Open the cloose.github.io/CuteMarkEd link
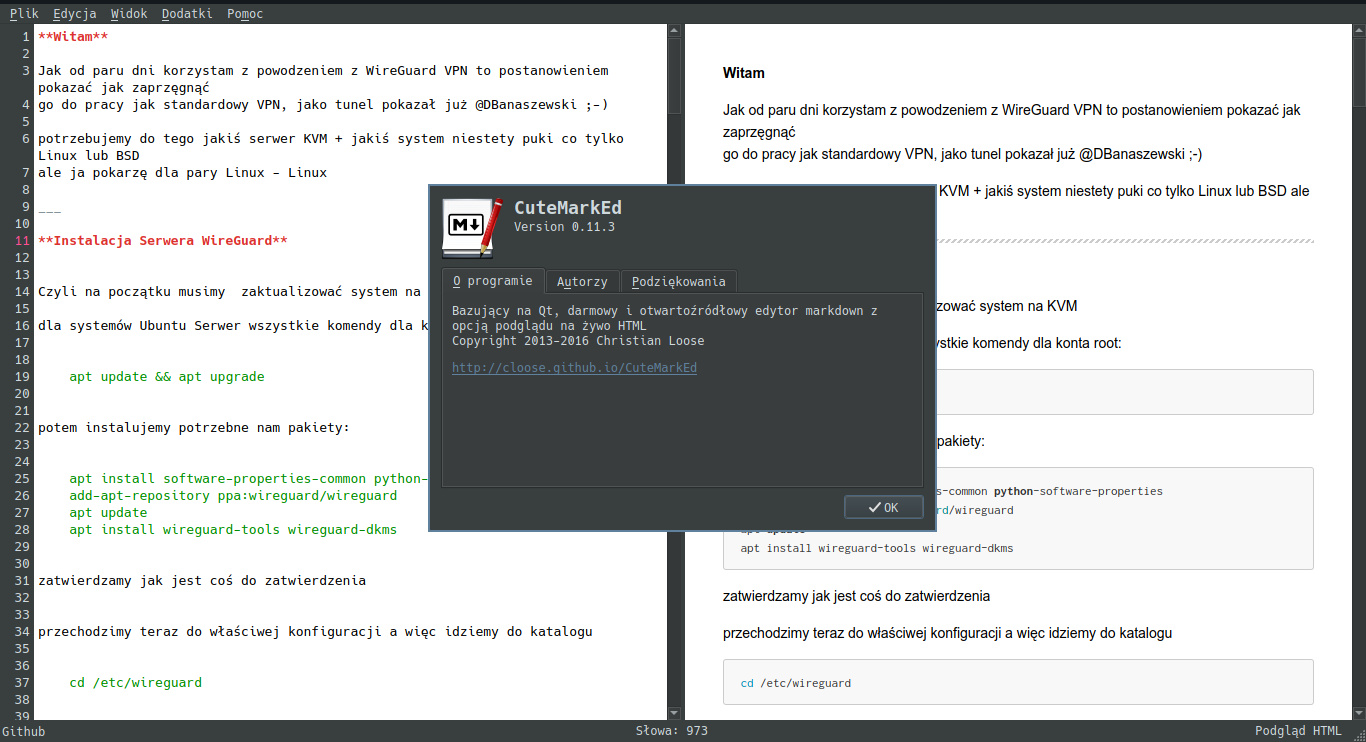 (574, 367)
